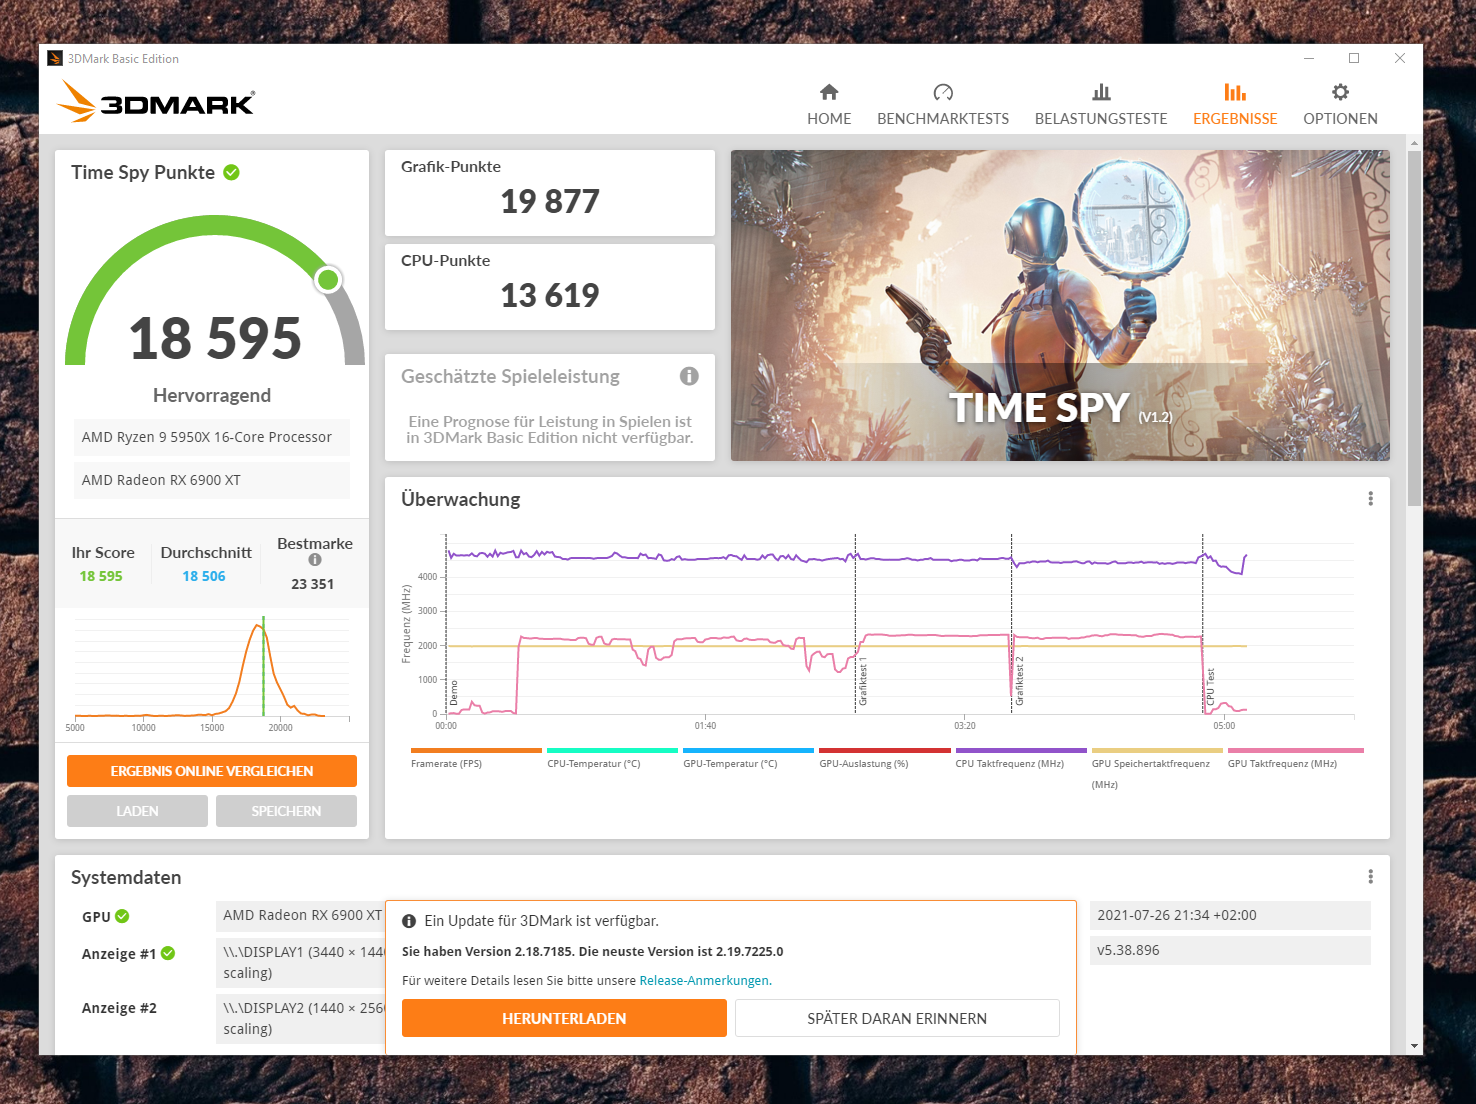The width and height of the screenshot is (1476, 1104).
Task: Open the OPTIONEN tab
Action: tap(1340, 118)
